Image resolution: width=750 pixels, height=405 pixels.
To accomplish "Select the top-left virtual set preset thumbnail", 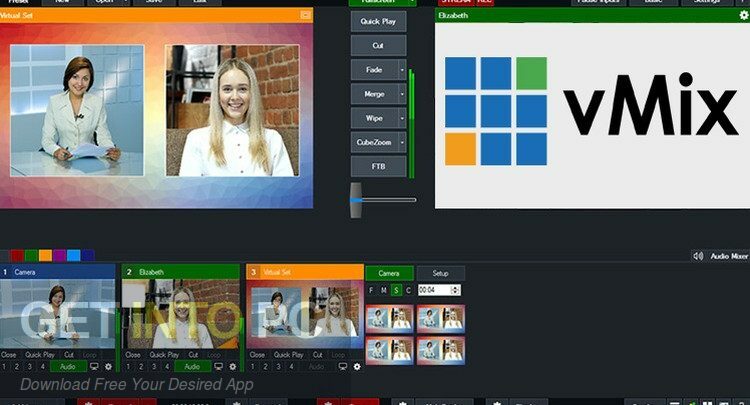I will click(x=389, y=319).
